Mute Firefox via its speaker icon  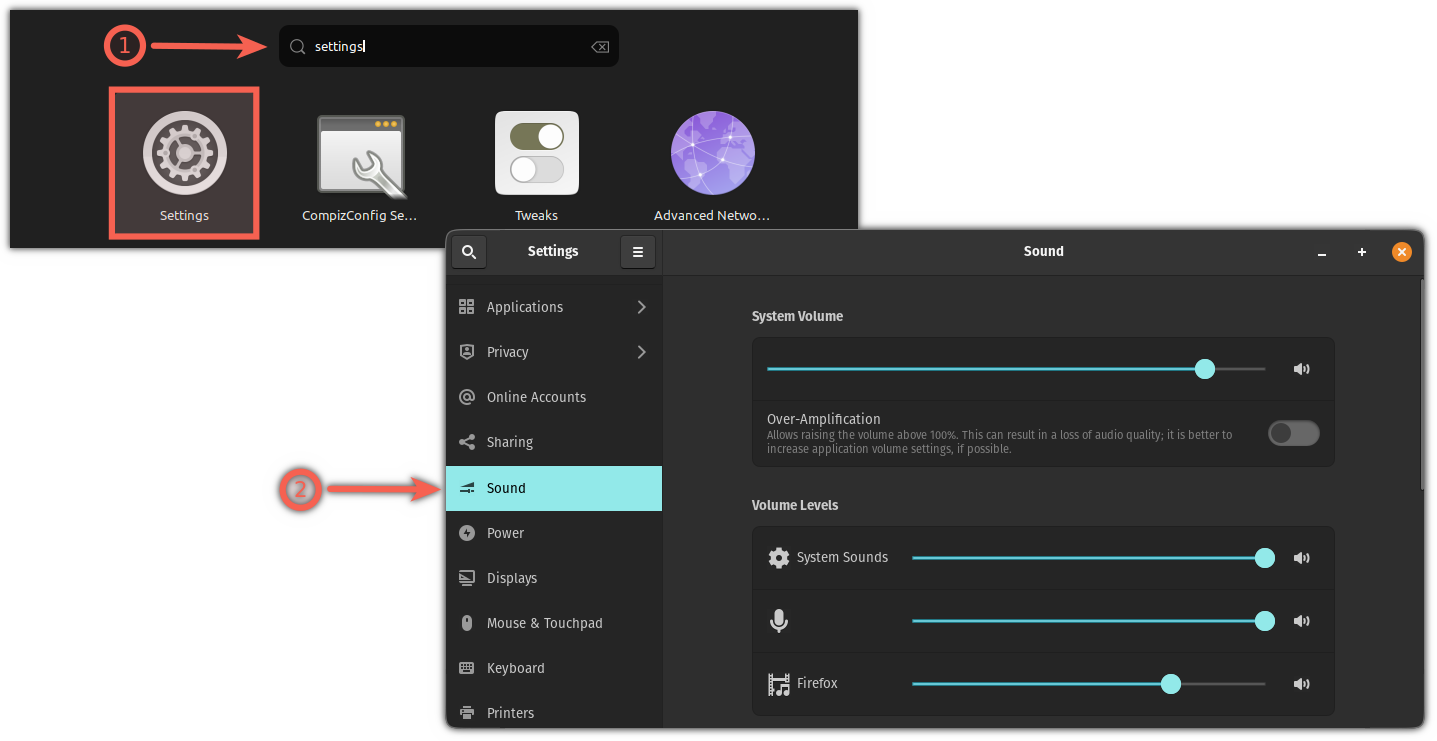(x=1301, y=683)
